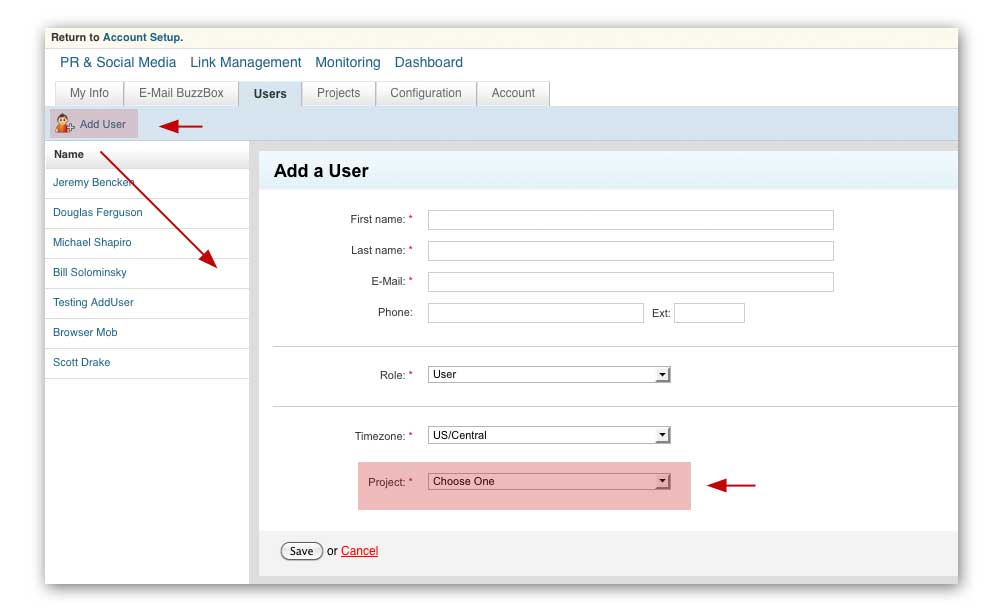Open Link Management section

245,63
